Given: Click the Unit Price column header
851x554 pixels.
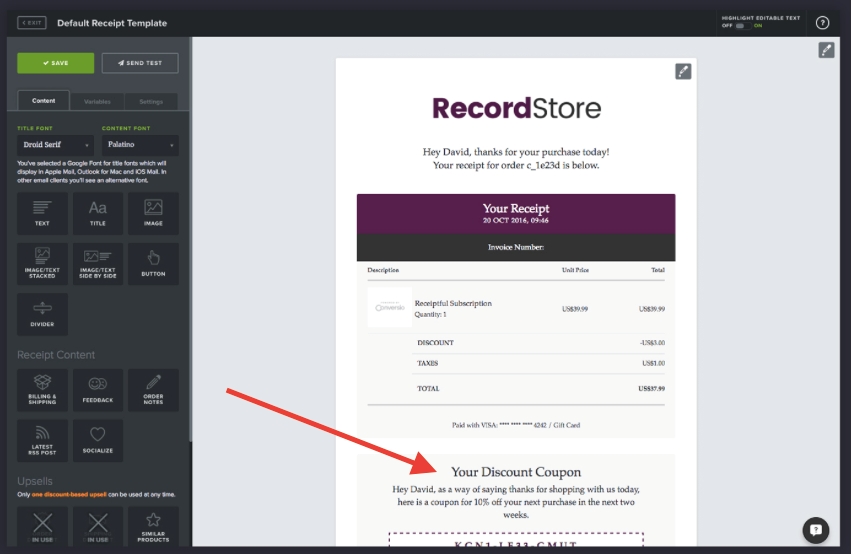Looking at the screenshot, I should pos(575,270).
